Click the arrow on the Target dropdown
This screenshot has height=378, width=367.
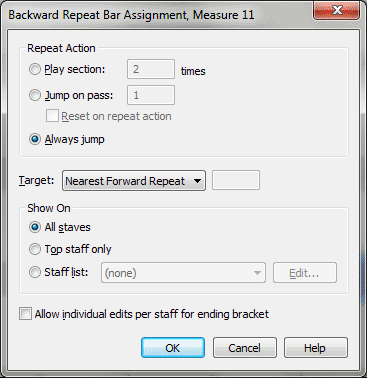[197, 181]
